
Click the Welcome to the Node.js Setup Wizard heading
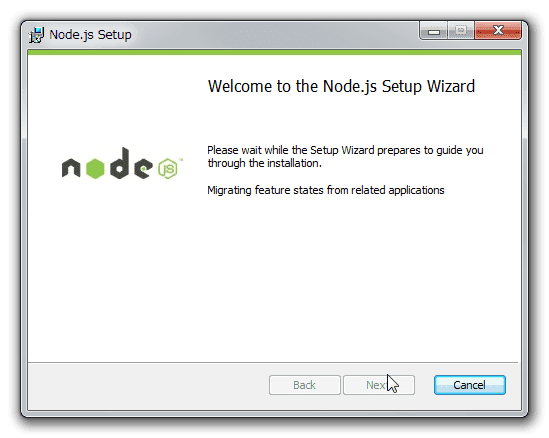341,86
